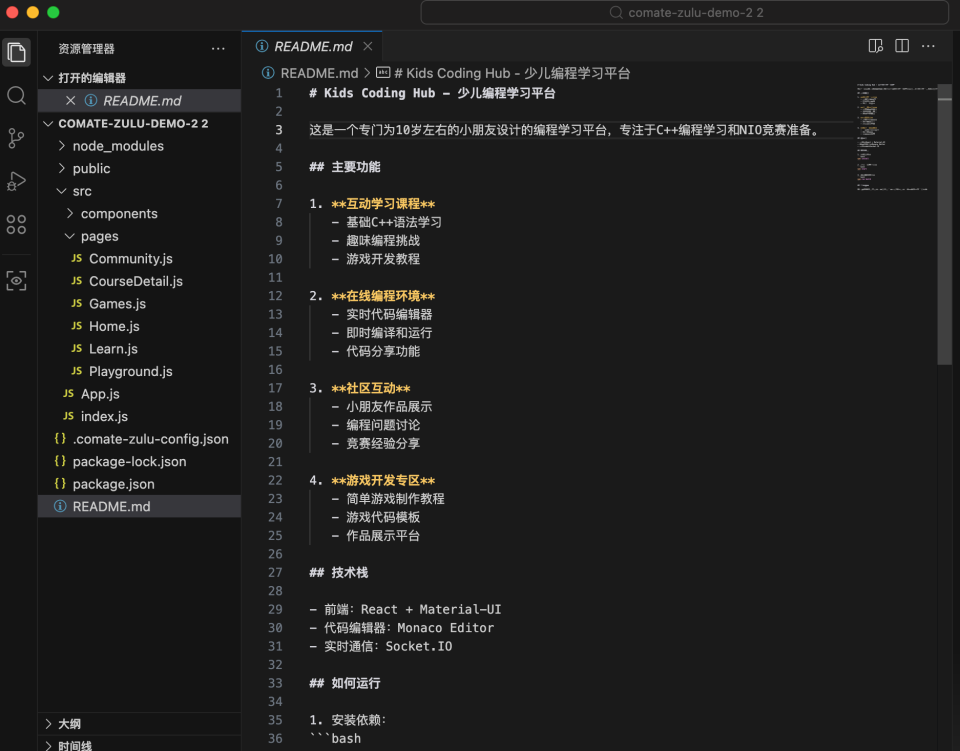Open the Extensions view

17,224
